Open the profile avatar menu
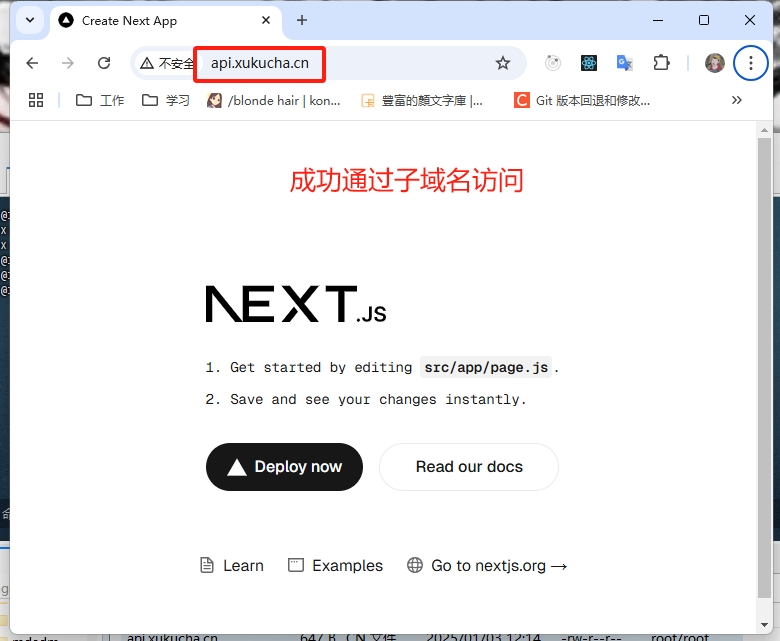The height and width of the screenshot is (641, 780). pos(715,63)
